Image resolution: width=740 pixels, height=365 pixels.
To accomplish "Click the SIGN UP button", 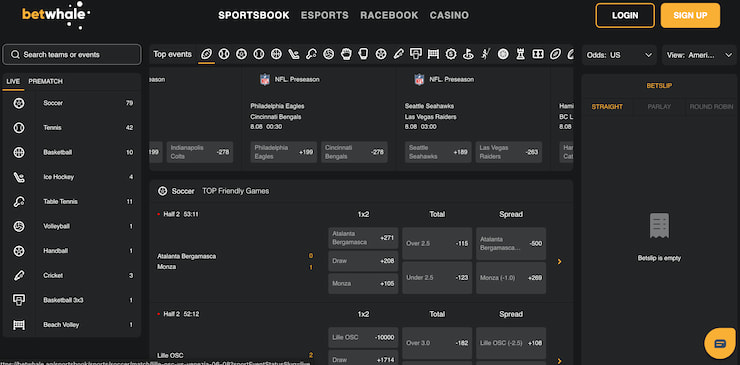I will 690,16.
